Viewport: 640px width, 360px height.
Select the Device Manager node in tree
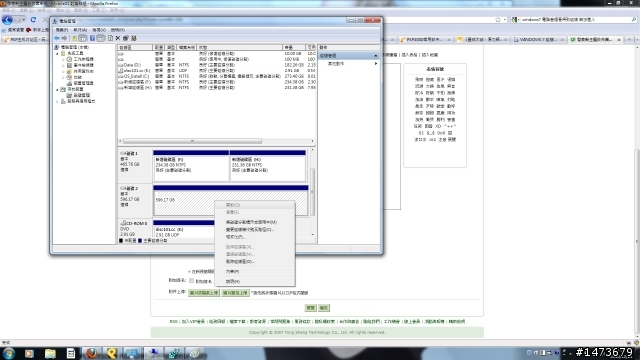pyautogui.click(x=81, y=83)
